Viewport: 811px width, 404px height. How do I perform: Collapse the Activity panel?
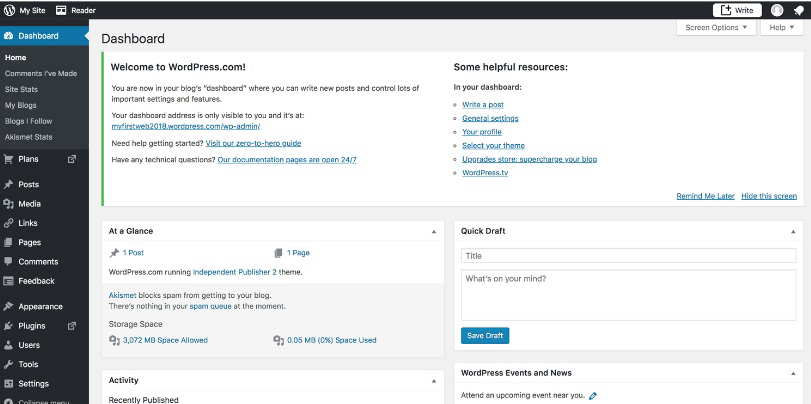pyautogui.click(x=434, y=381)
